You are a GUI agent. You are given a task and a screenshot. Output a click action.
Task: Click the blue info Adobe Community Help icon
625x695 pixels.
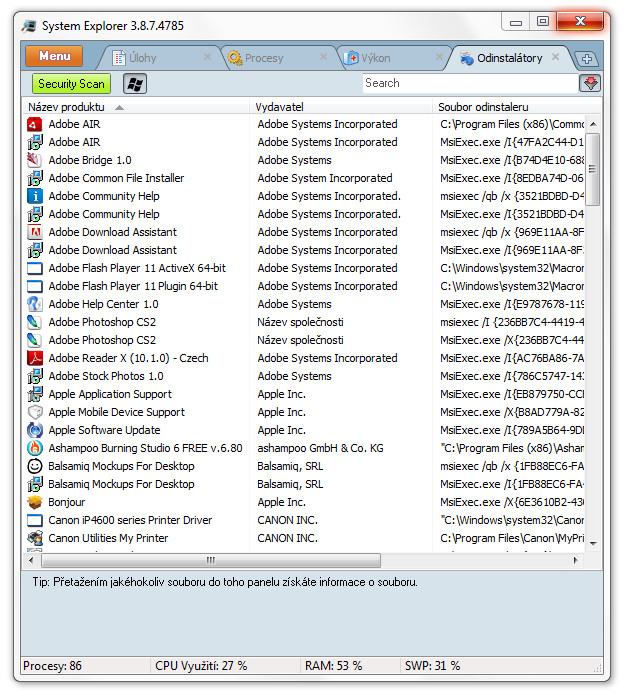point(35,196)
